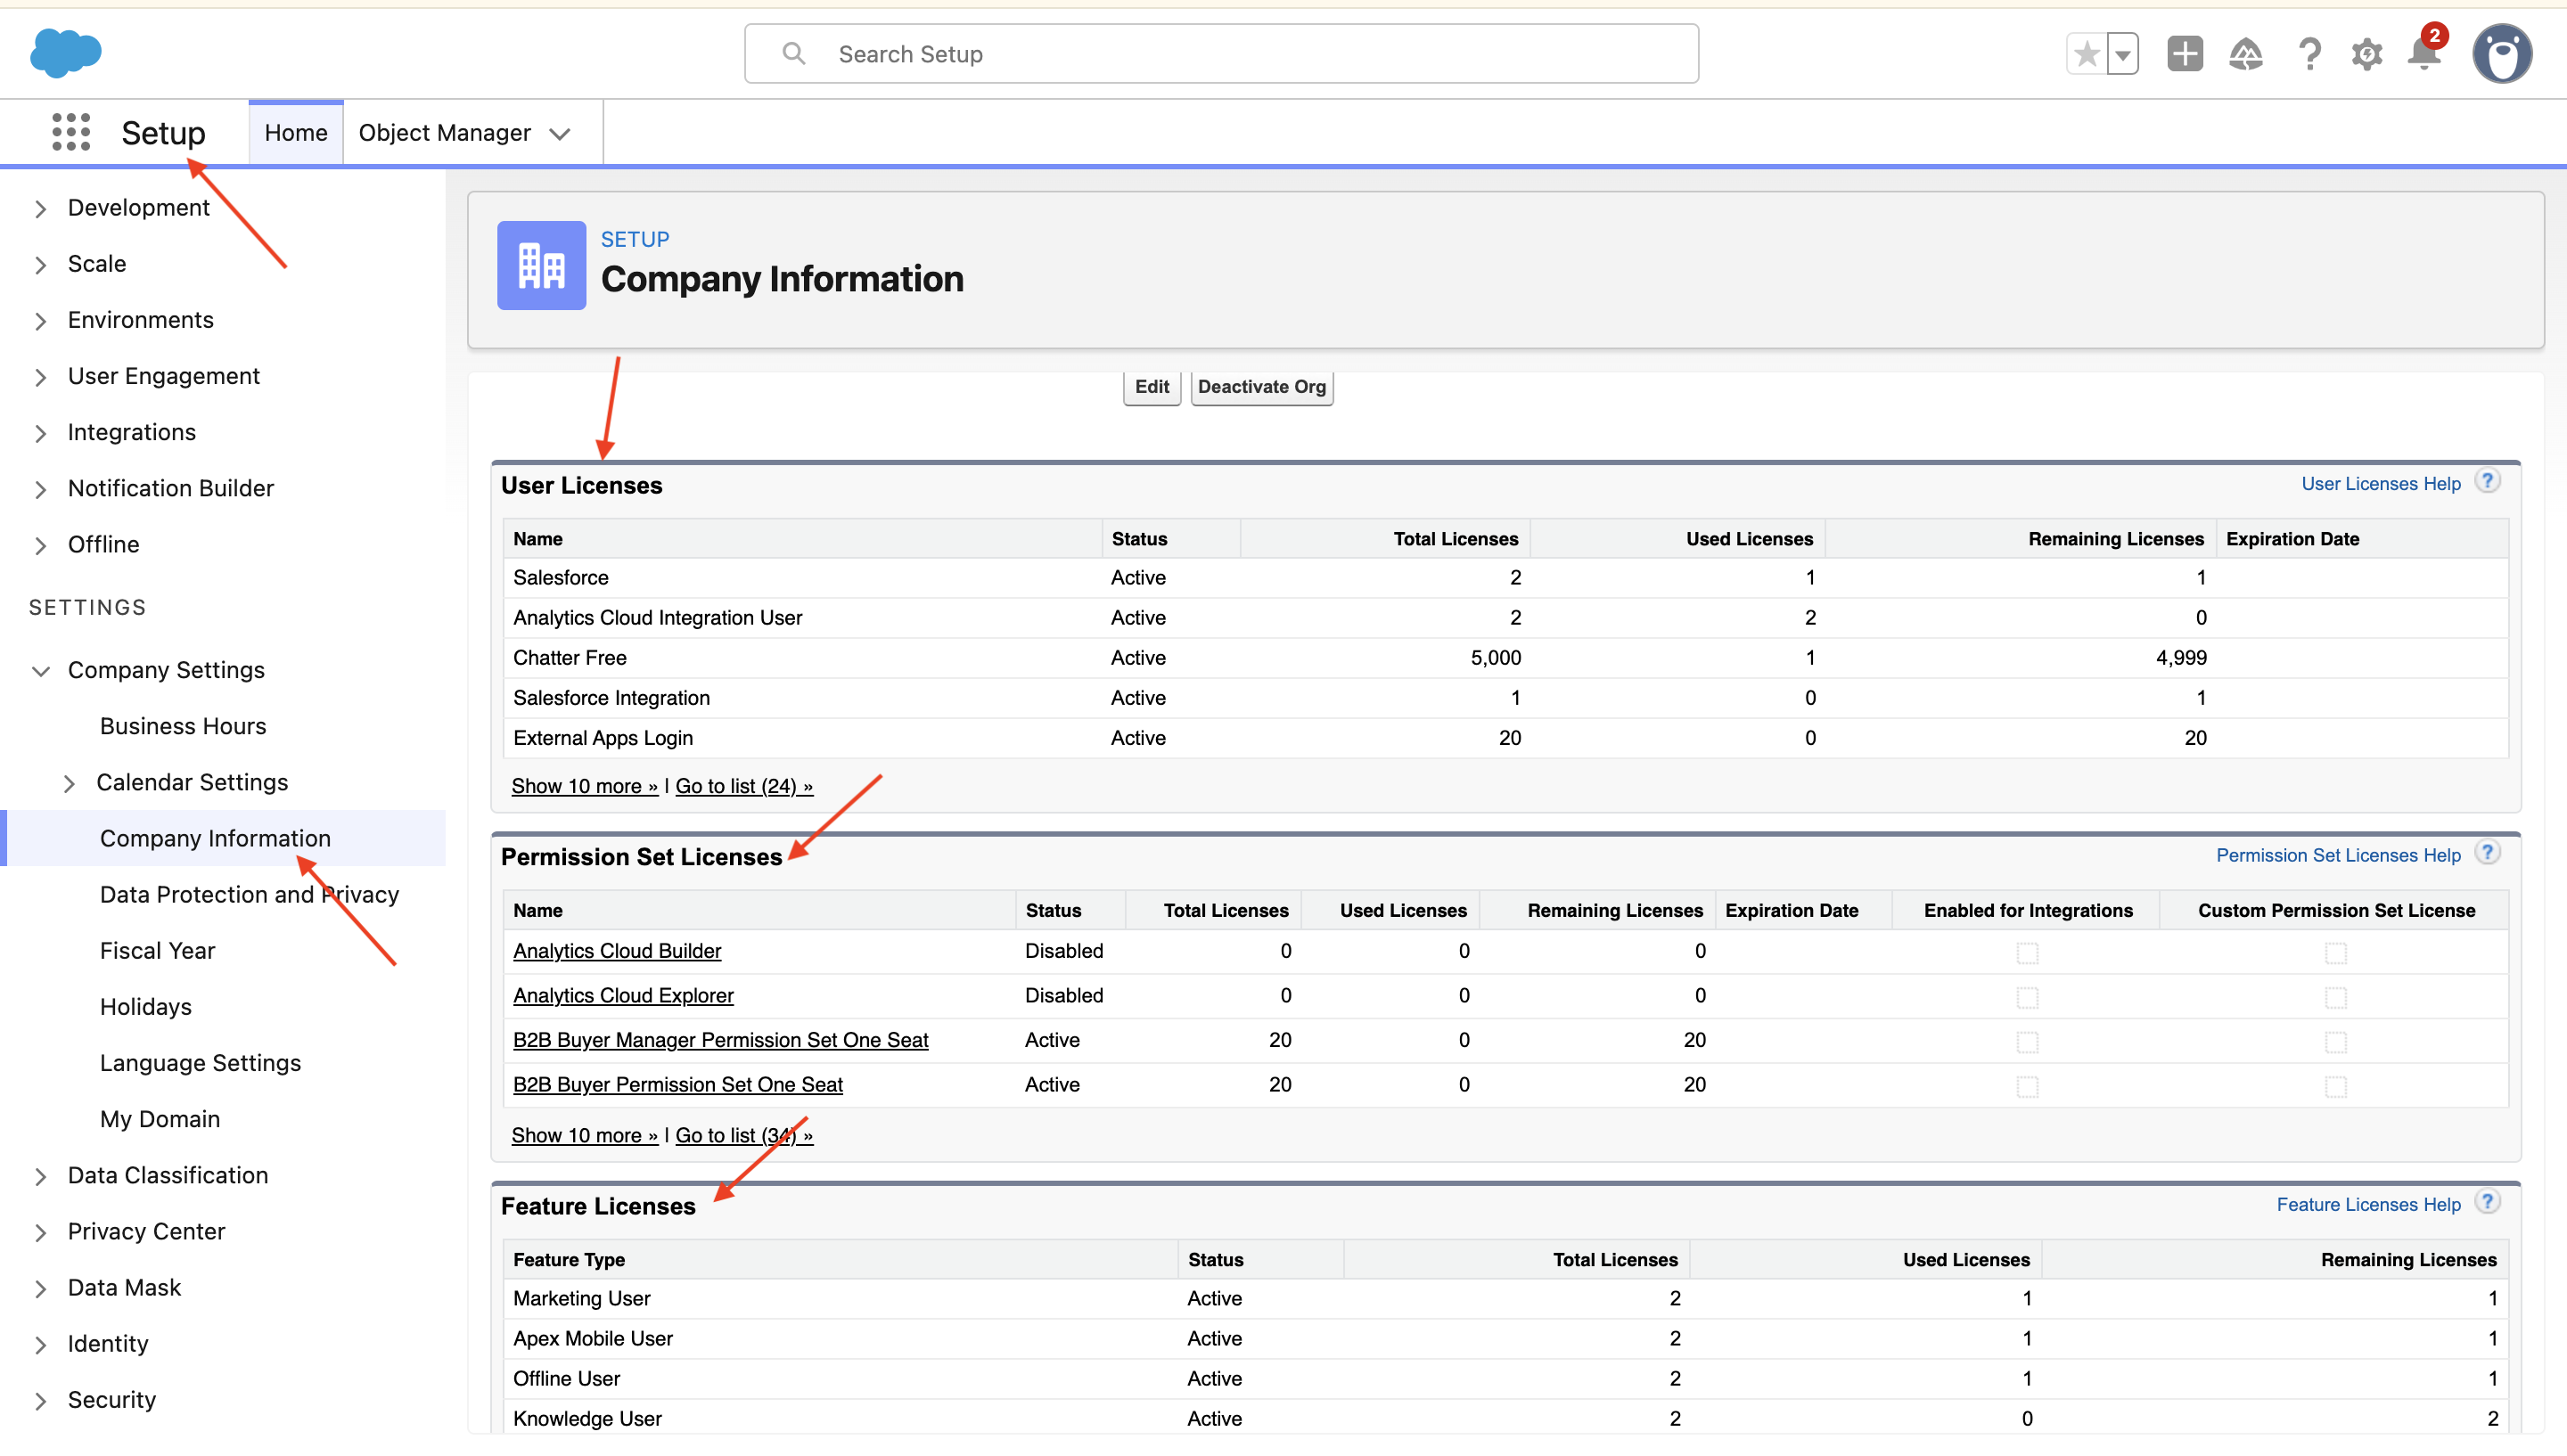The height and width of the screenshot is (1456, 2567).
Task: Click the Search Setup input field
Action: [1221, 54]
